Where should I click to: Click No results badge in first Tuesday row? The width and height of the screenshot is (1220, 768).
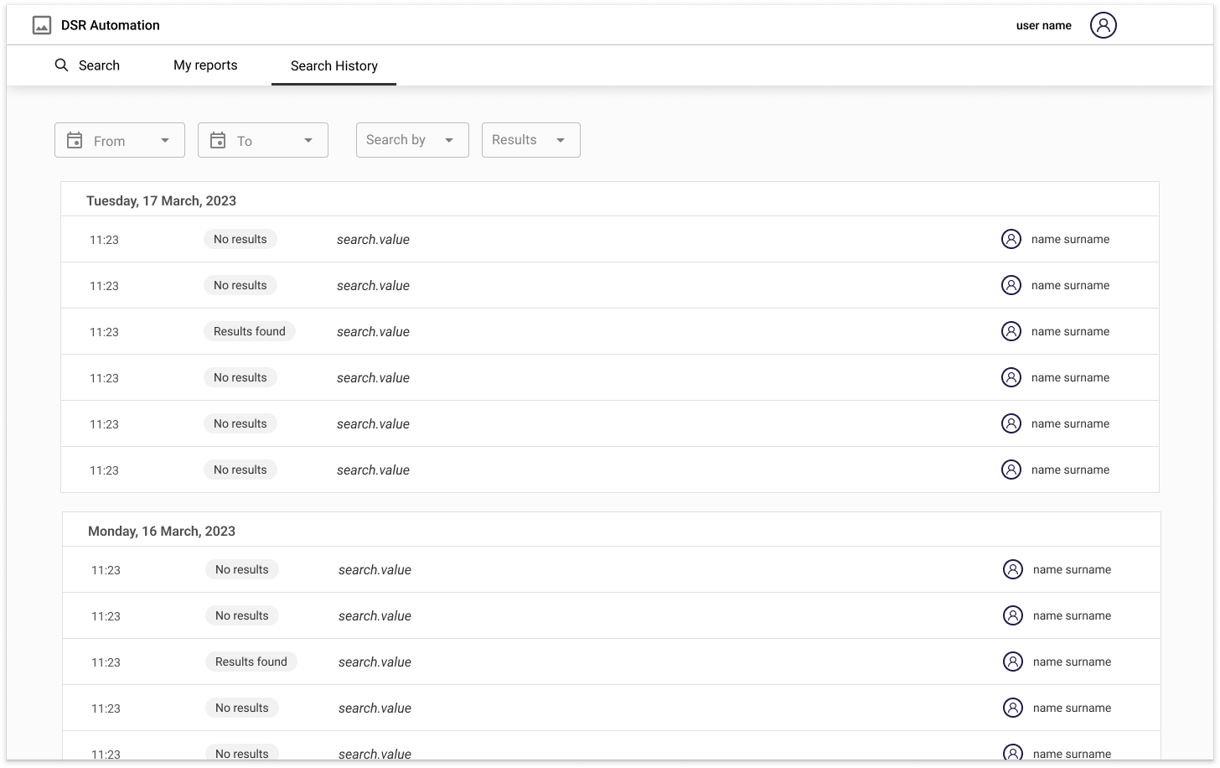240,239
